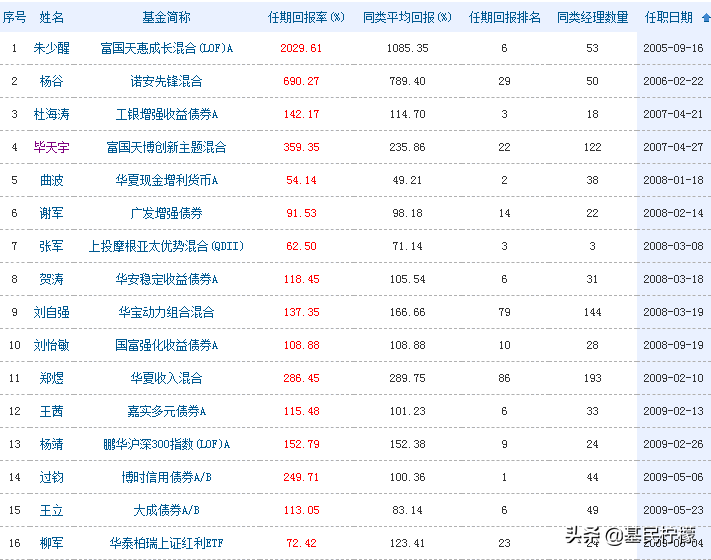The height and width of the screenshot is (560, 711).
Task: Select return value 91.53
Action: point(301,213)
